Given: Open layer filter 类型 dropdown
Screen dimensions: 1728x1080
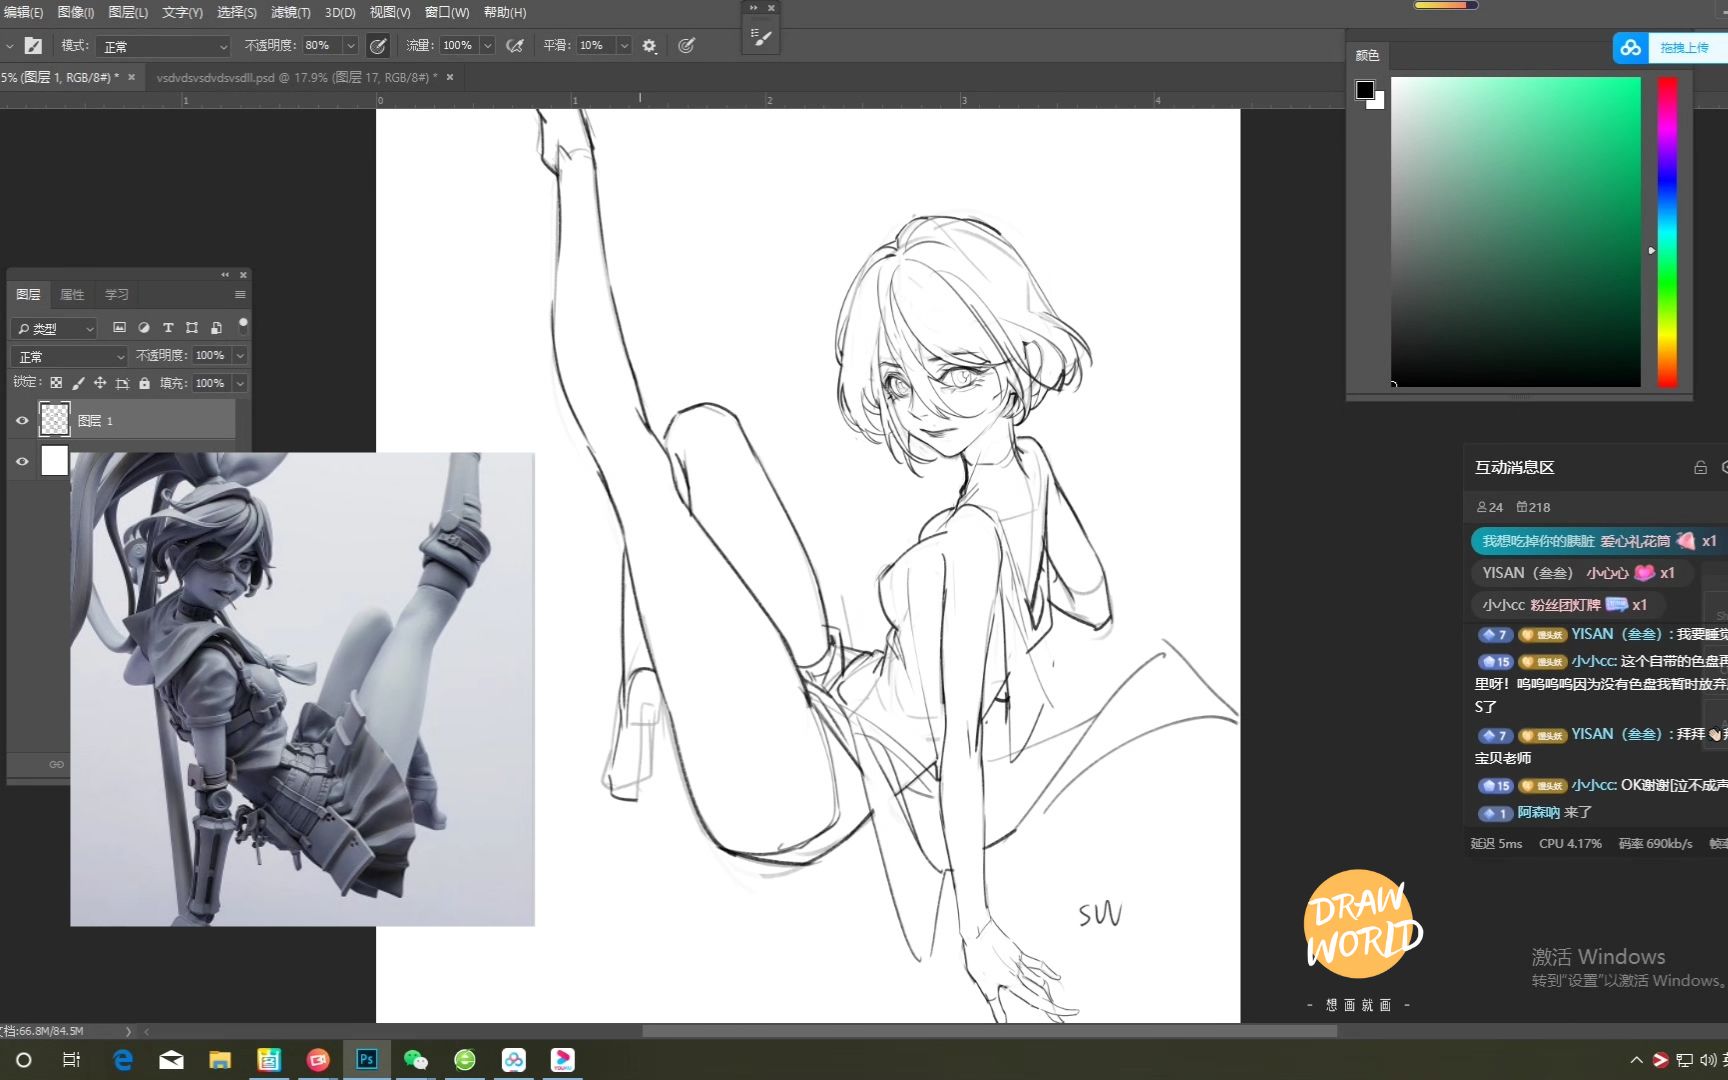Looking at the screenshot, I should tap(54, 328).
